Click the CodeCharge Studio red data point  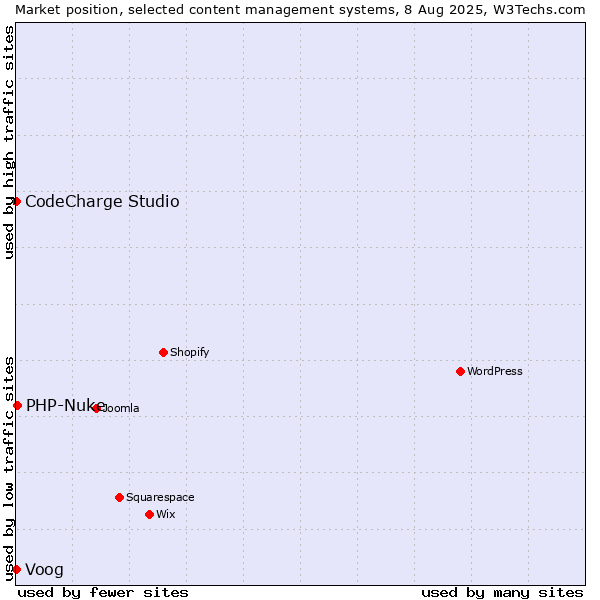point(16,201)
